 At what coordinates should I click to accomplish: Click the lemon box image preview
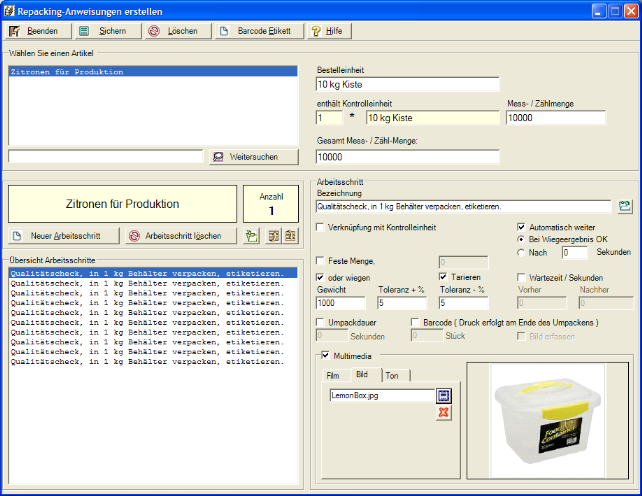[548, 420]
